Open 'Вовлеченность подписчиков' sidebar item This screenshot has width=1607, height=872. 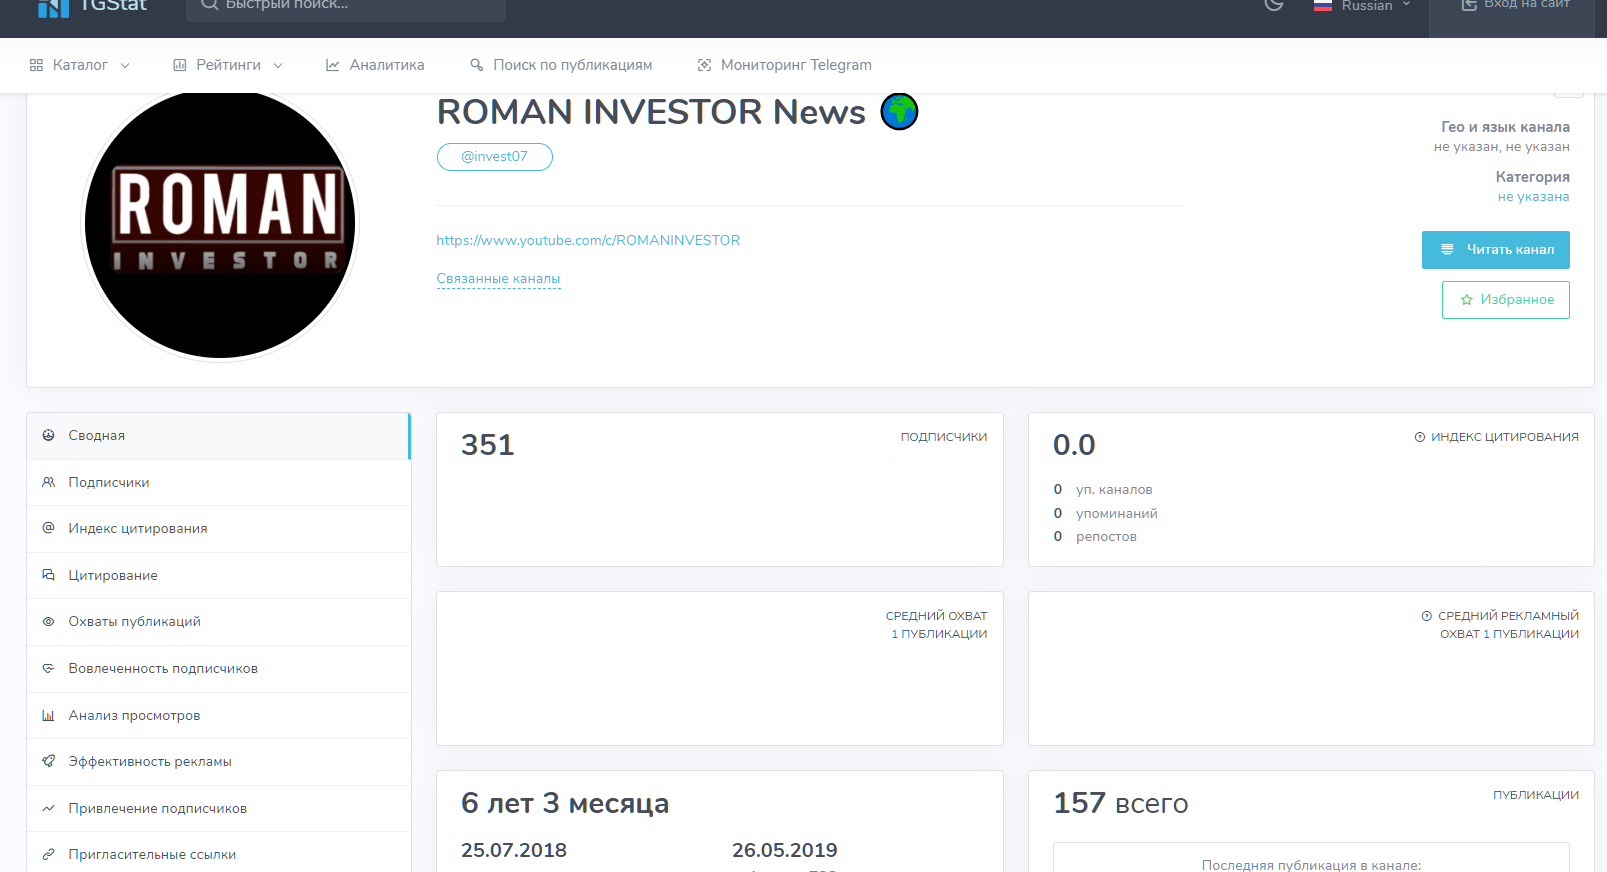coord(218,669)
